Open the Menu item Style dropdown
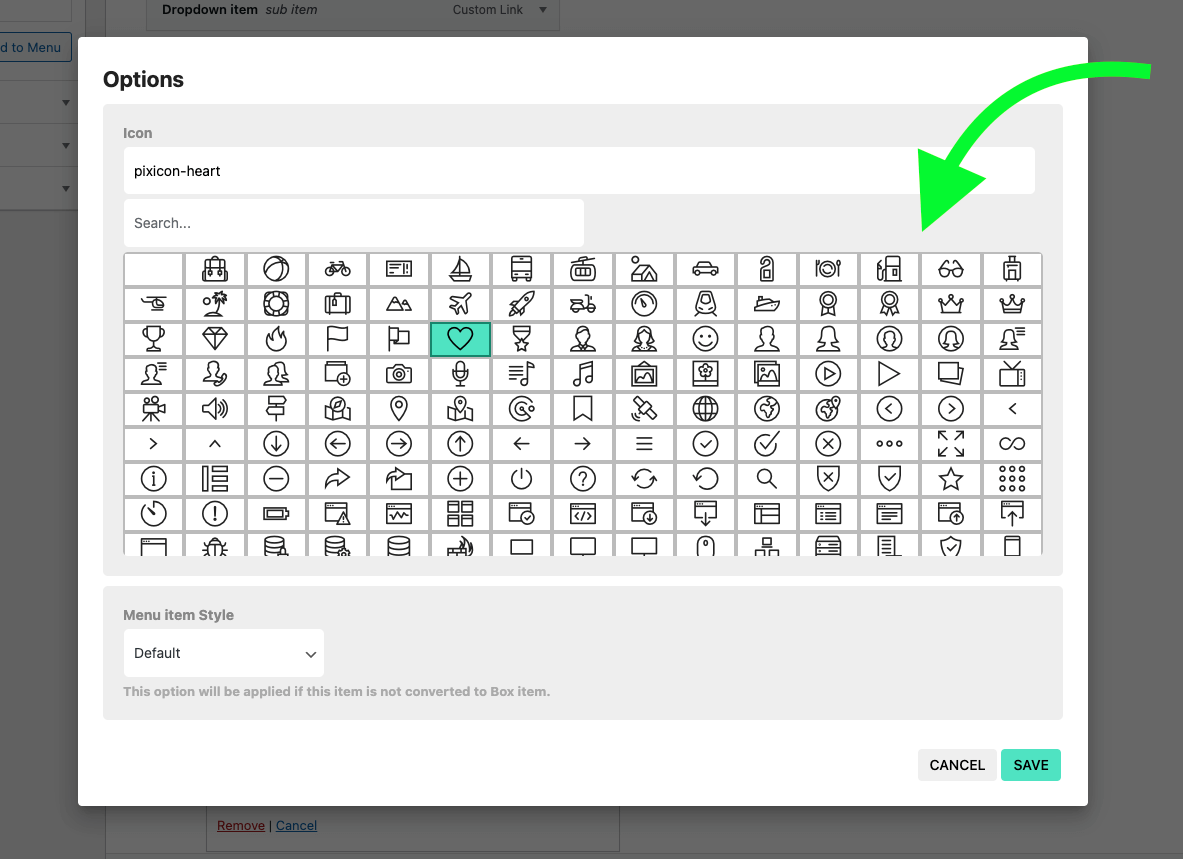 tap(223, 653)
